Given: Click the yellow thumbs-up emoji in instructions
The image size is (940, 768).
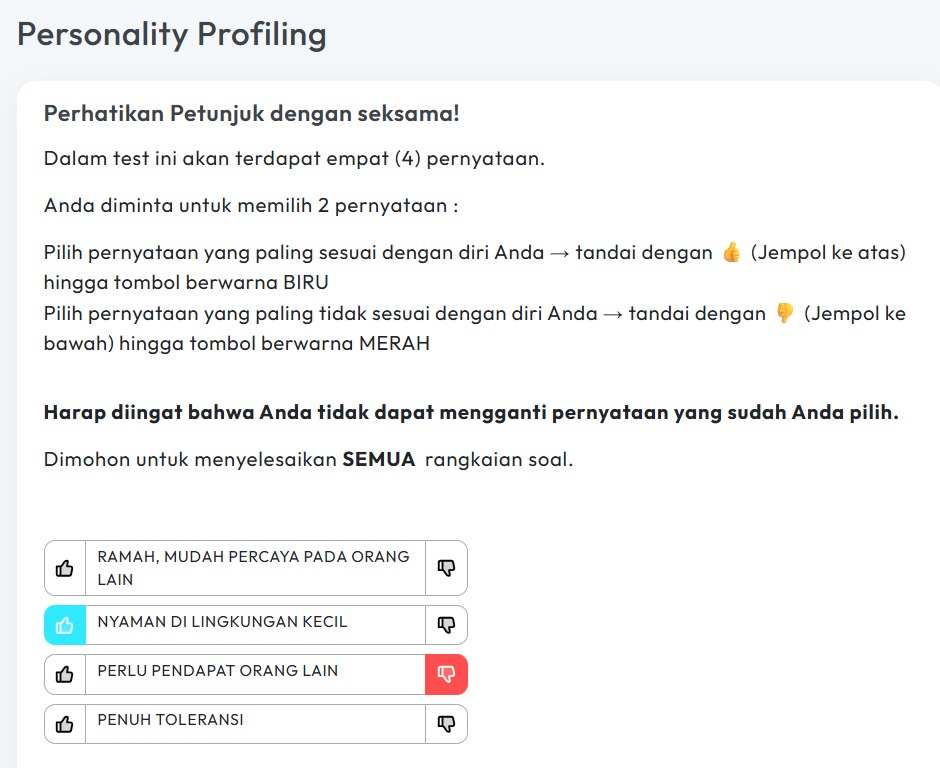Looking at the screenshot, I should [731, 252].
